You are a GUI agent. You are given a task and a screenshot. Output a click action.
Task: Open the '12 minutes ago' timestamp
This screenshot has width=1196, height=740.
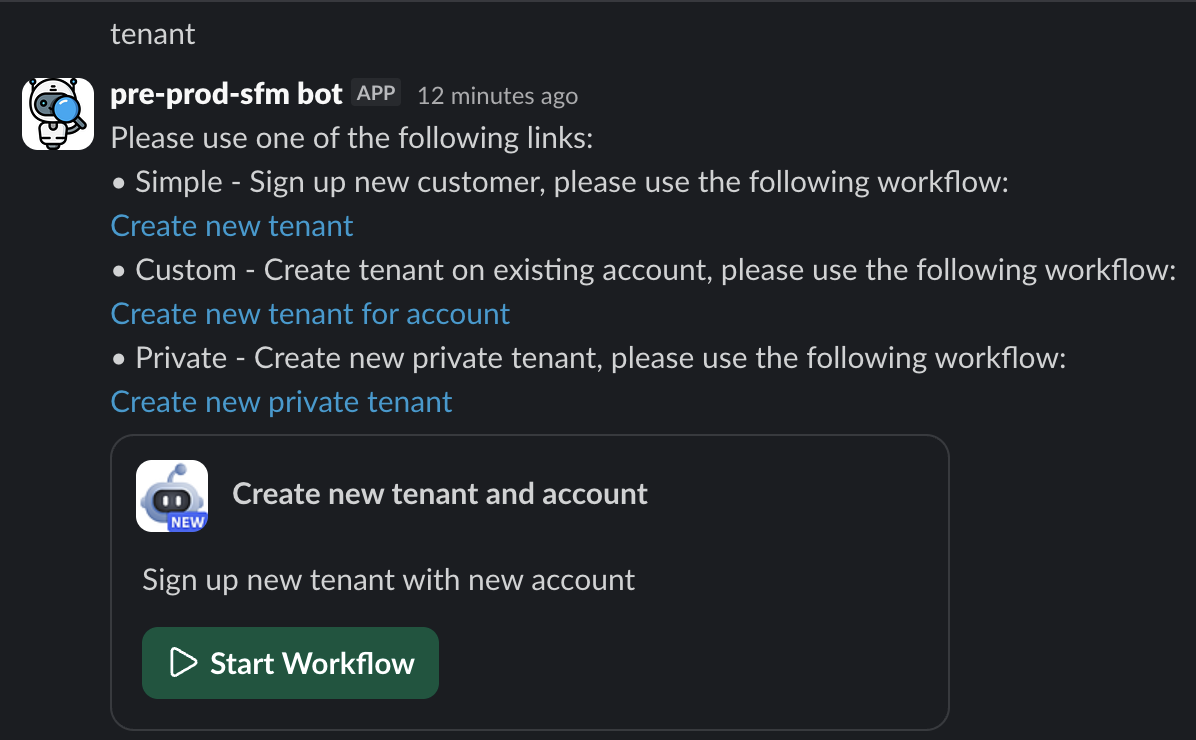[497, 96]
